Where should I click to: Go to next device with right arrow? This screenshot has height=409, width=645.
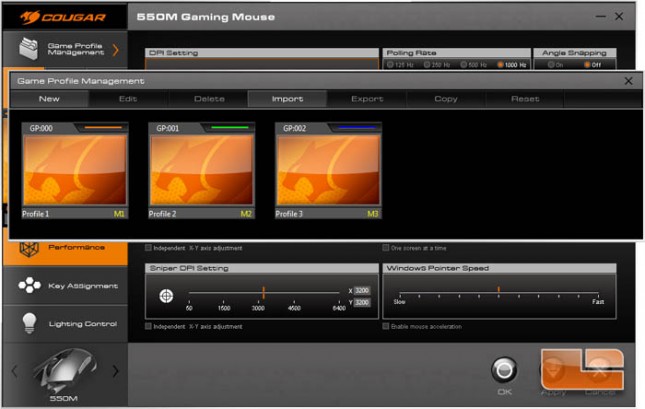click(116, 371)
